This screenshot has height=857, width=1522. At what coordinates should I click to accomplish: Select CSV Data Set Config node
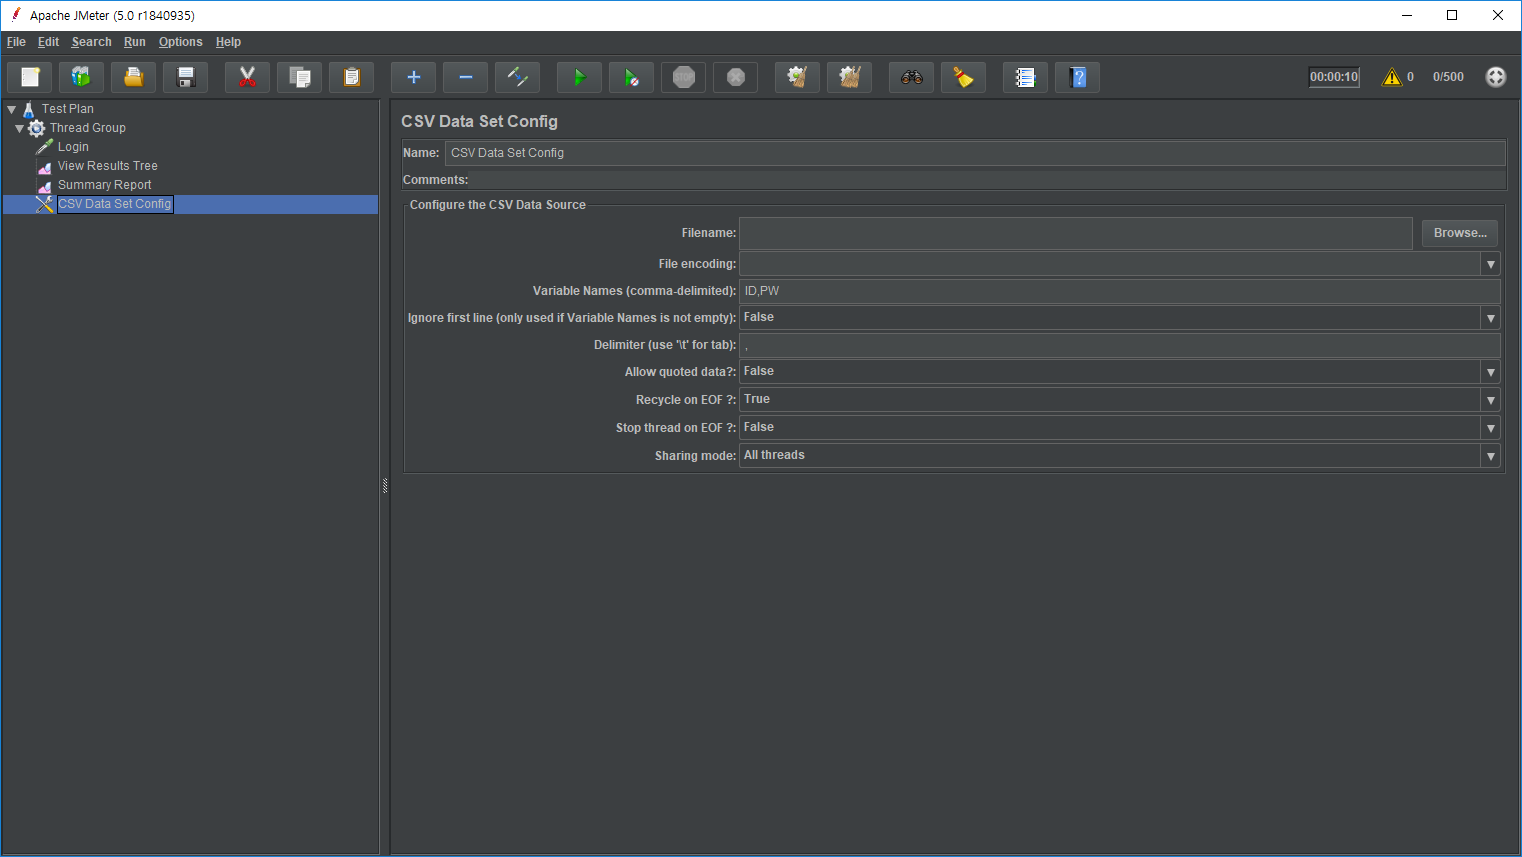115,204
